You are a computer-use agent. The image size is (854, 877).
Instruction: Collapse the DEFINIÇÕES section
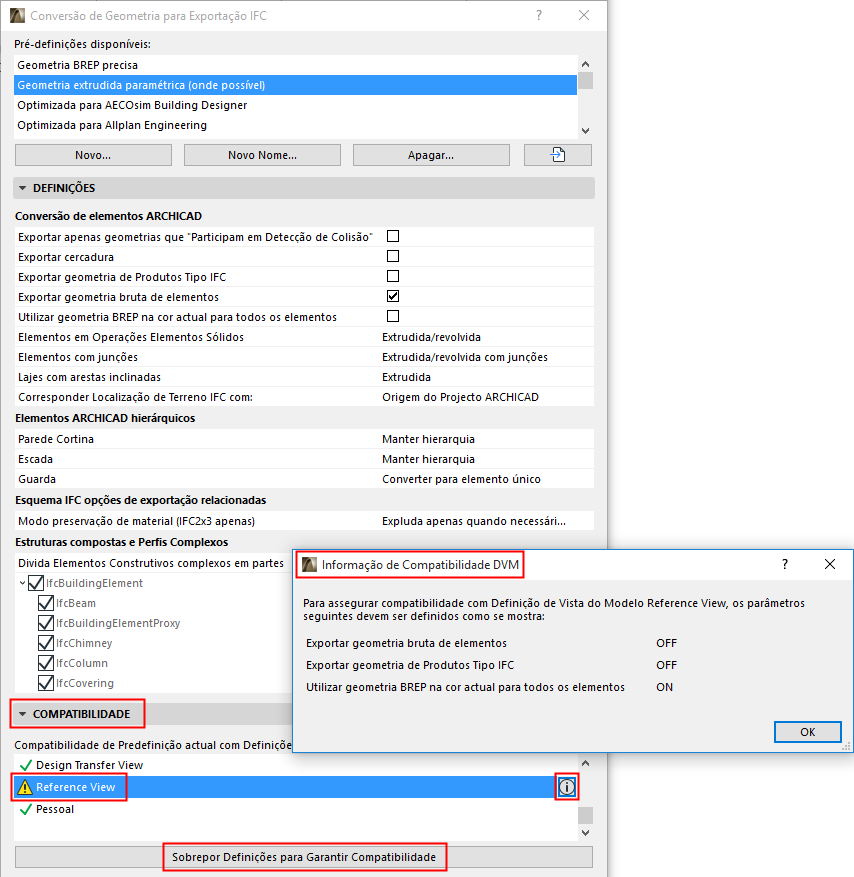point(23,188)
